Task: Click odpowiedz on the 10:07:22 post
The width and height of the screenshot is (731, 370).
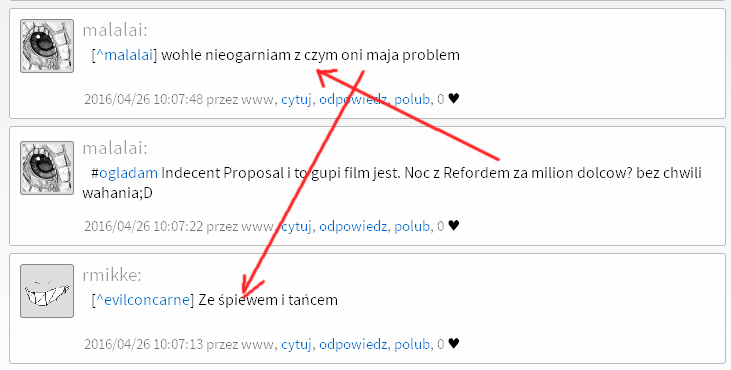Action: pos(353,226)
